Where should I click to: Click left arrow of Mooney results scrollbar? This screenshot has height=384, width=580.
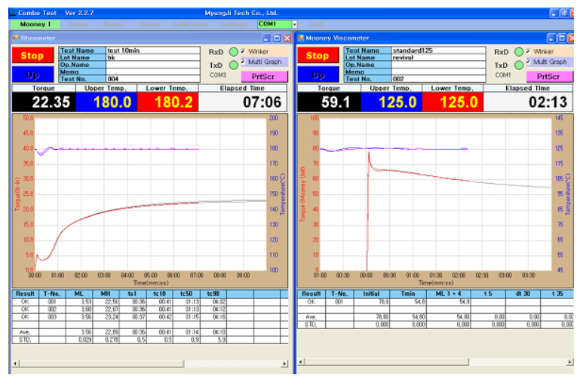click(301, 362)
